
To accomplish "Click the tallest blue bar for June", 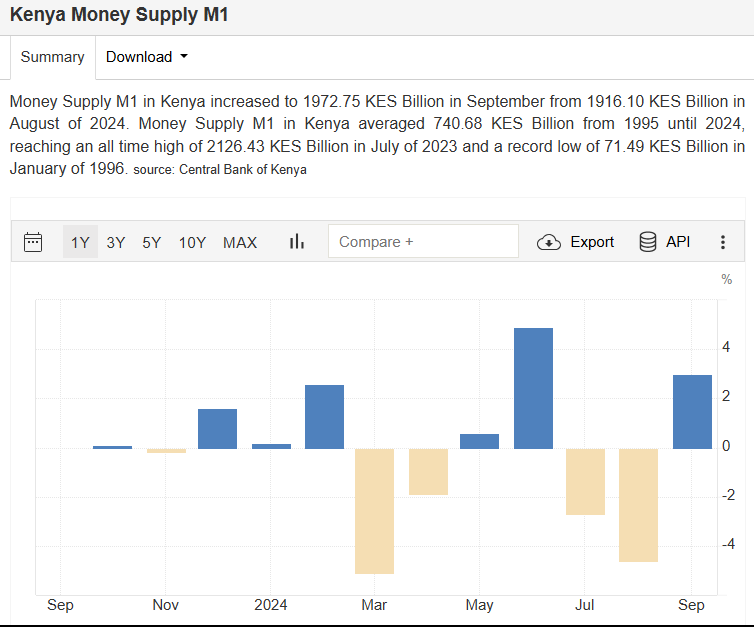I will pos(533,388).
